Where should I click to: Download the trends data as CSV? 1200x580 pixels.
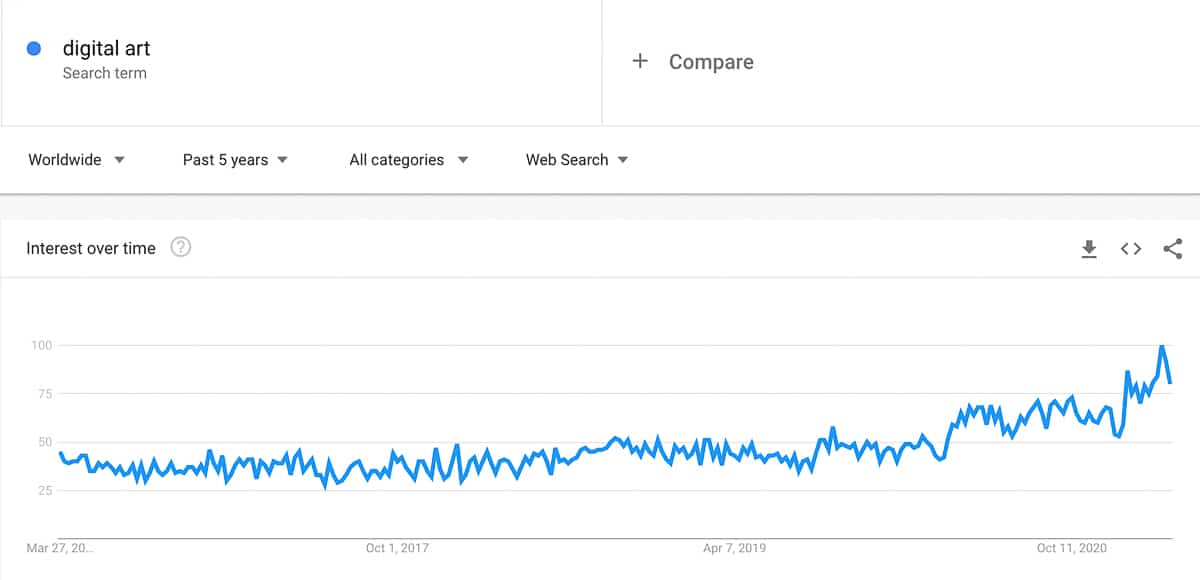click(x=1089, y=248)
